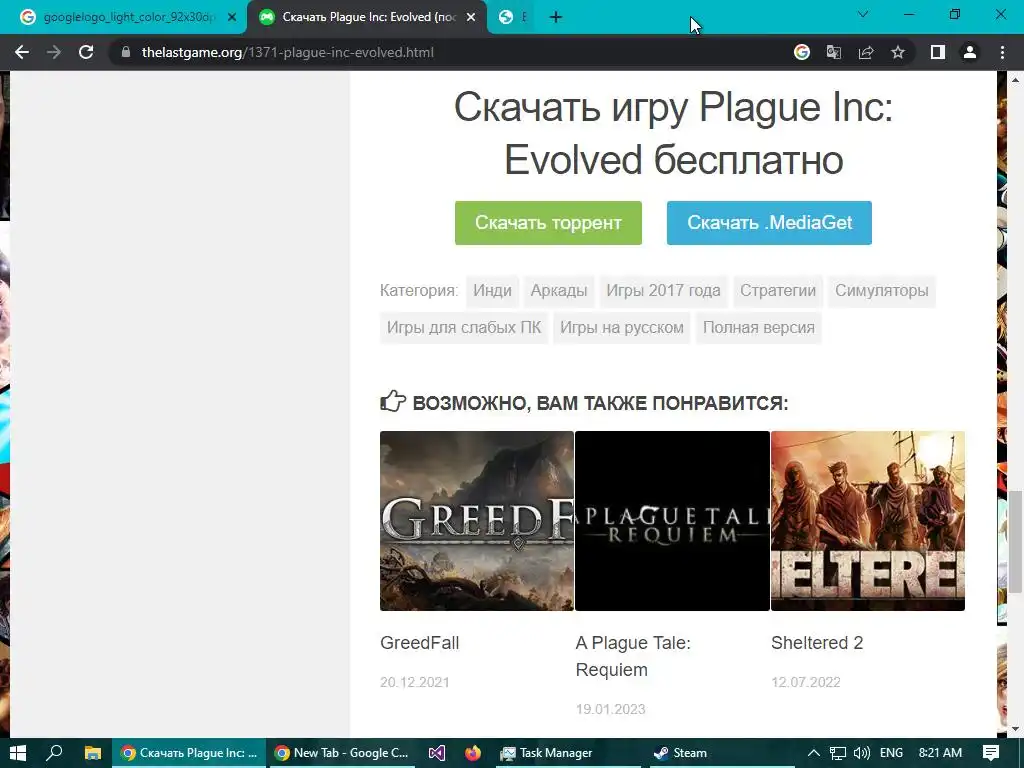Click the Скачать торрент button
This screenshot has height=768, width=1024.
coord(548,223)
